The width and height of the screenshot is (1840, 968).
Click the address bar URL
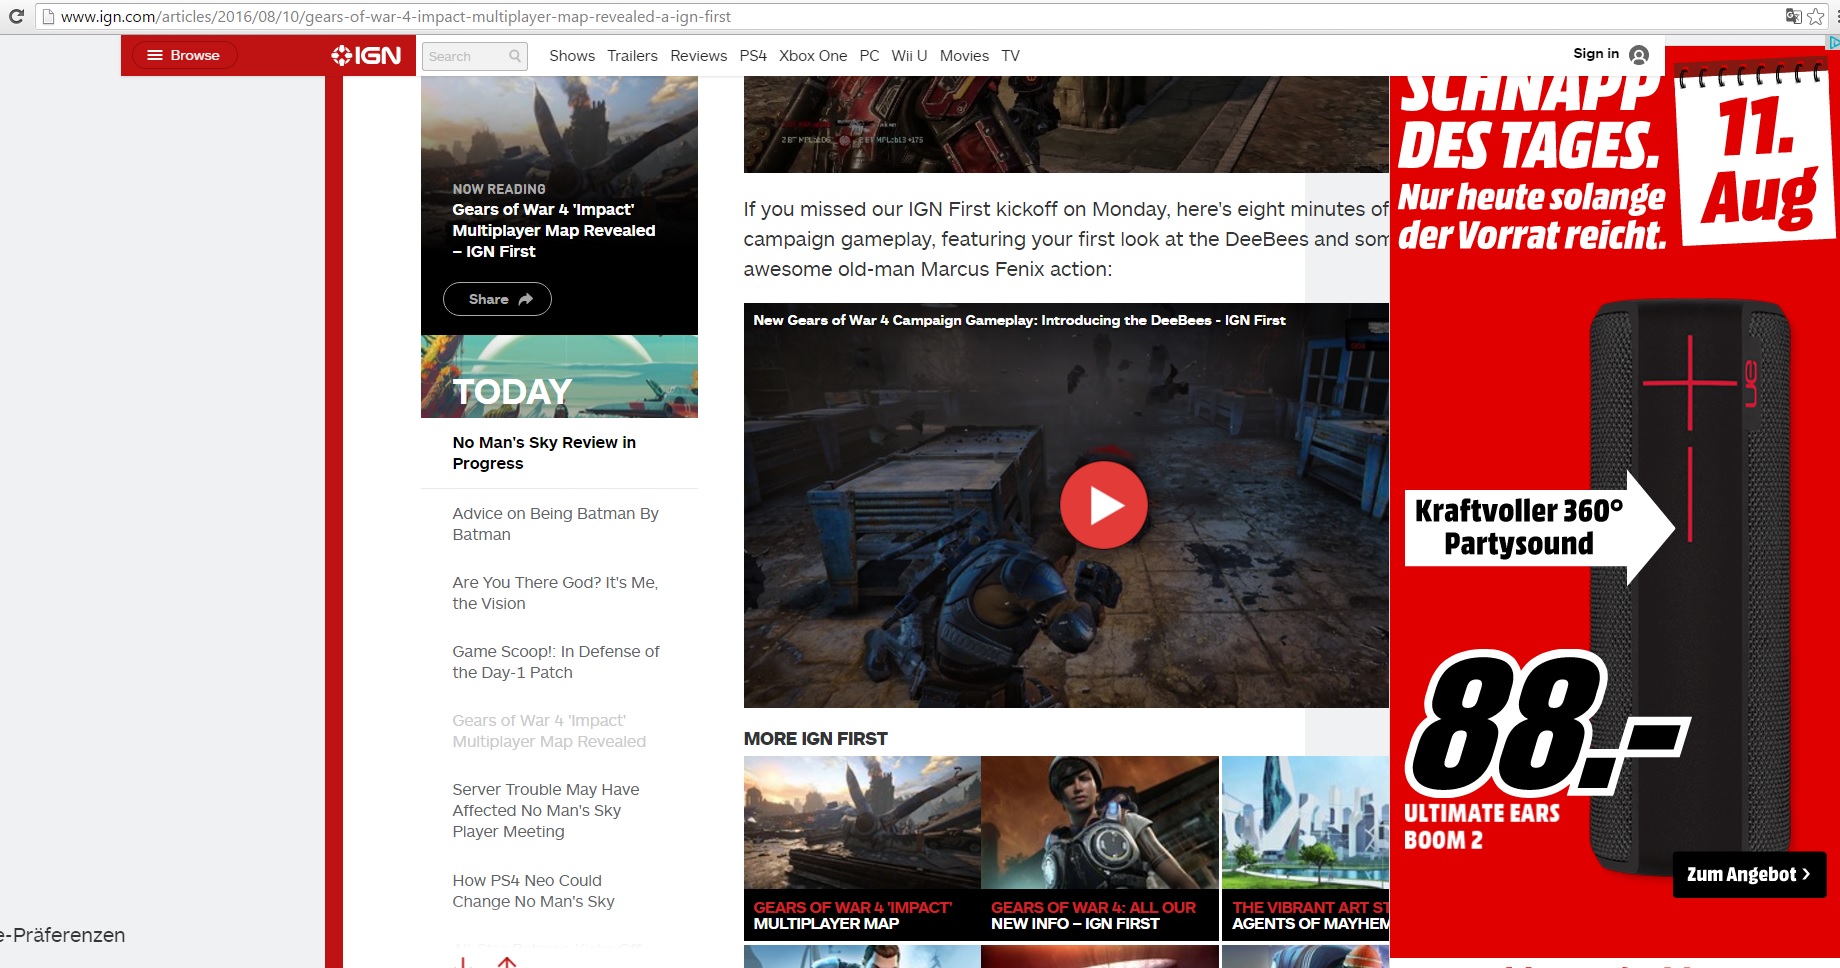coord(396,16)
